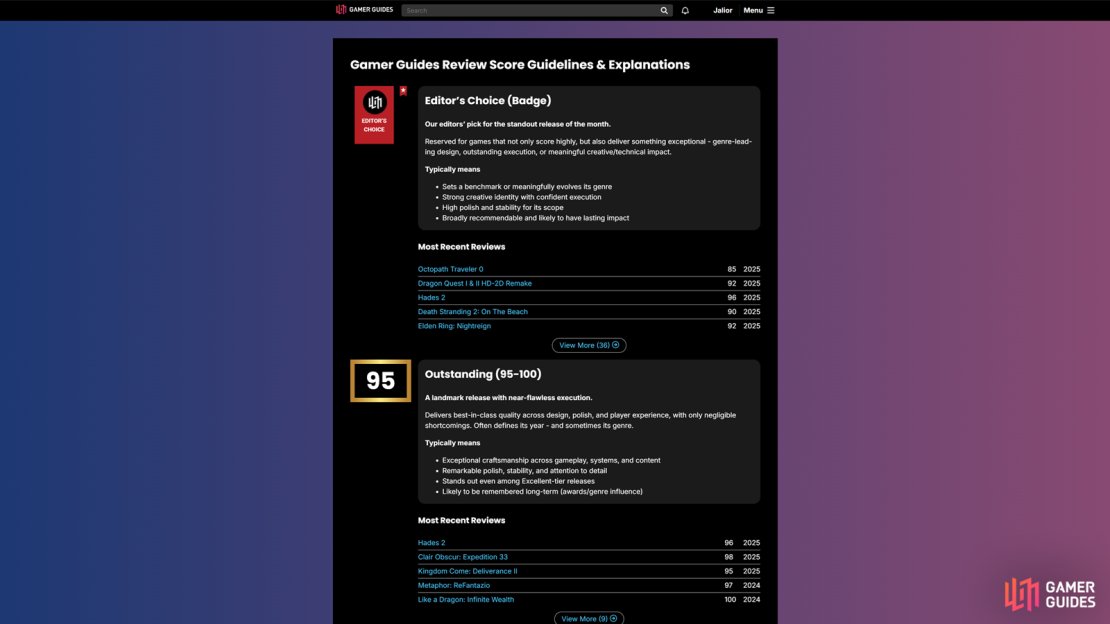Click 'Our editors' pick' bold sentence
This screenshot has height=624, width=1110.
[x=517, y=124]
